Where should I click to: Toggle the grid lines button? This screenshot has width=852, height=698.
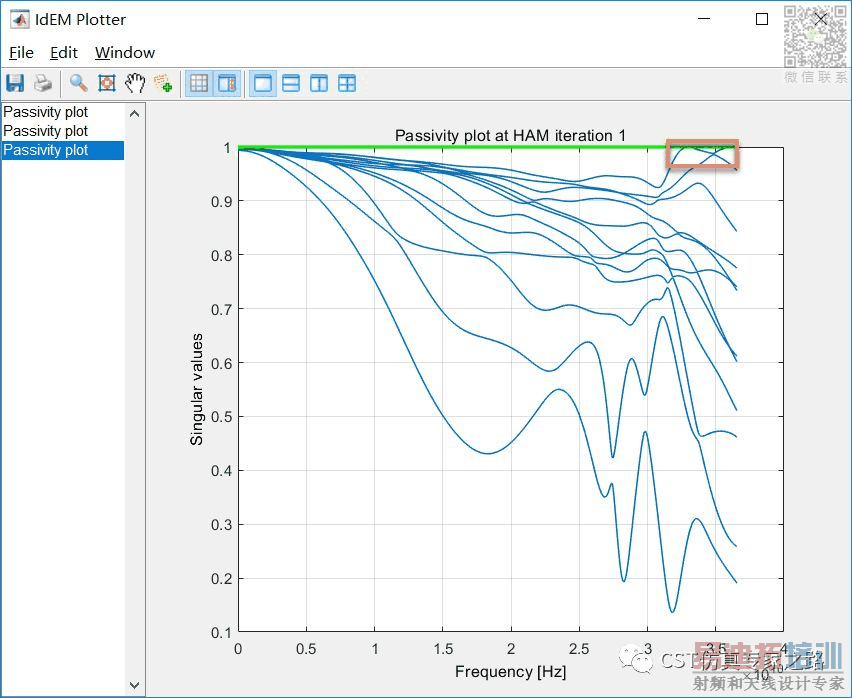pyautogui.click(x=199, y=84)
